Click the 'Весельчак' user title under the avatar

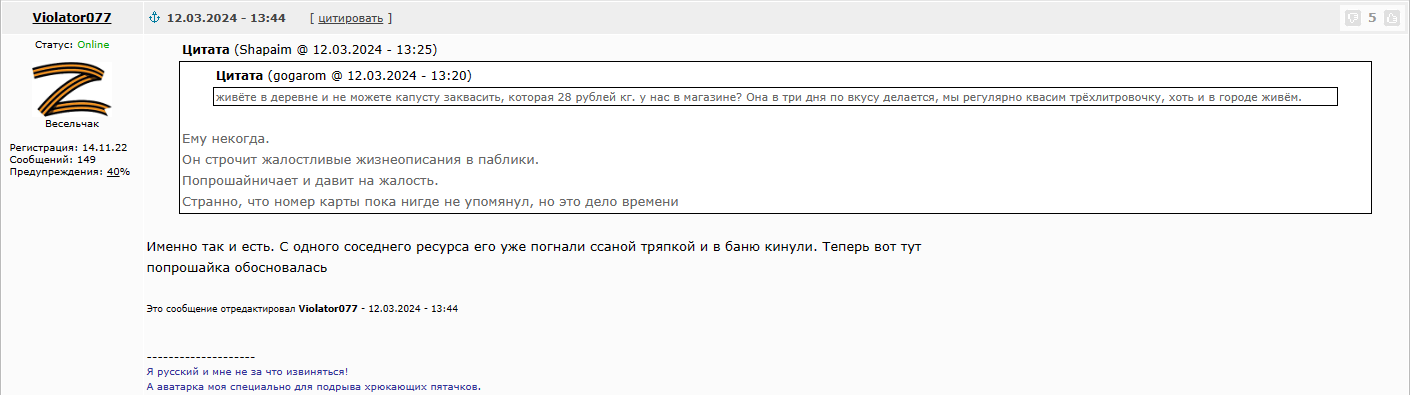[72, 124]
